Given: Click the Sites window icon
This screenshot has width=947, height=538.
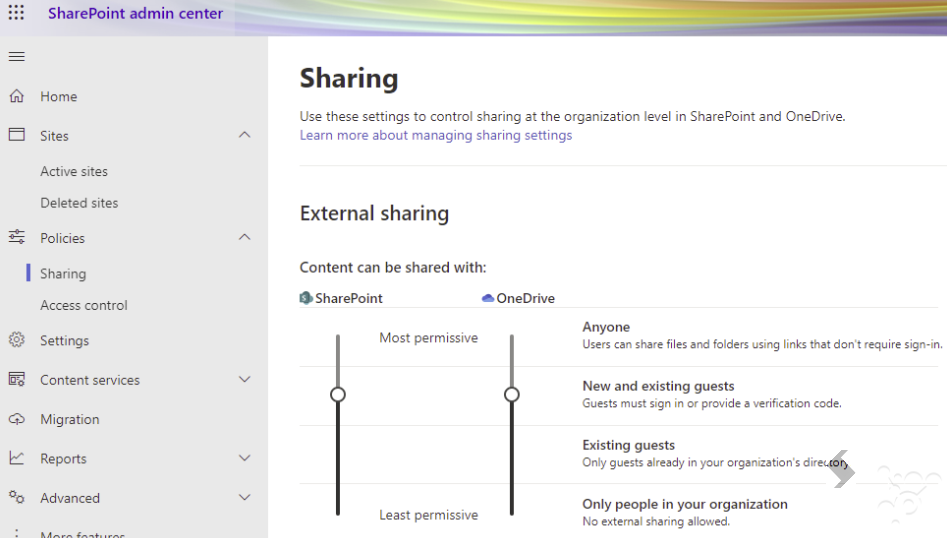Looking at the screenshot, I should (17, 135).
